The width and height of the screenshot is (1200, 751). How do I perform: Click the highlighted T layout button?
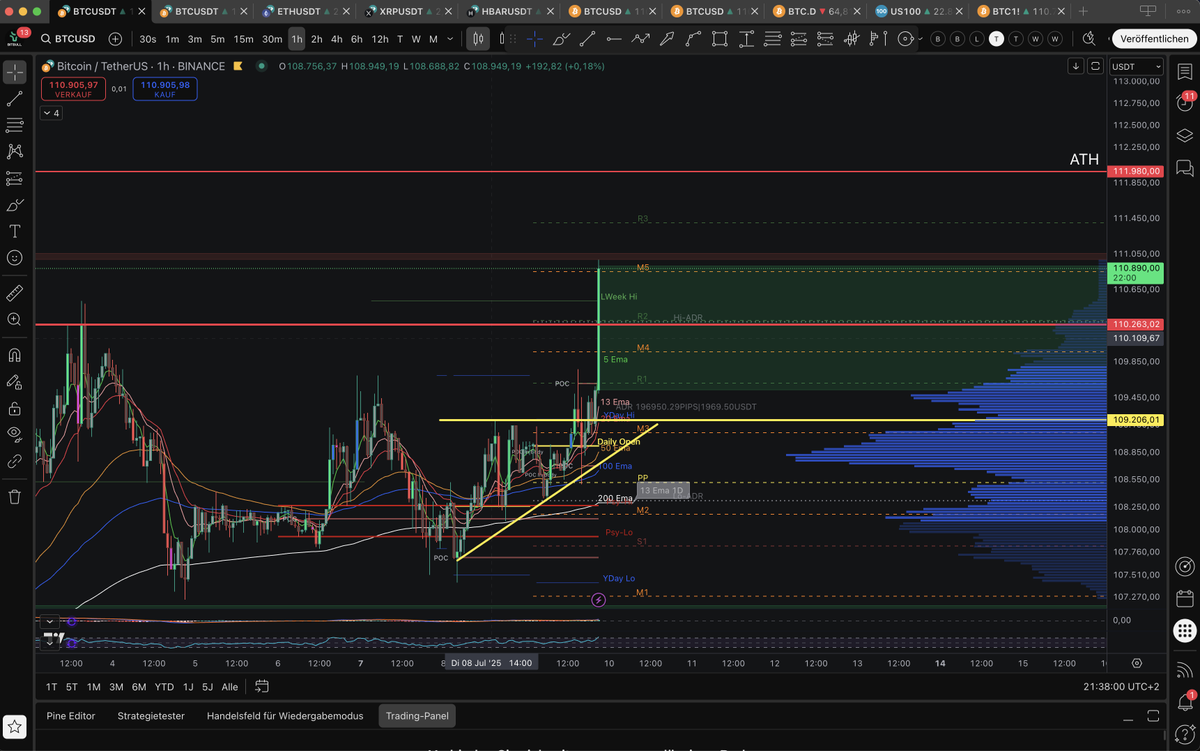(x=997, y=39)
